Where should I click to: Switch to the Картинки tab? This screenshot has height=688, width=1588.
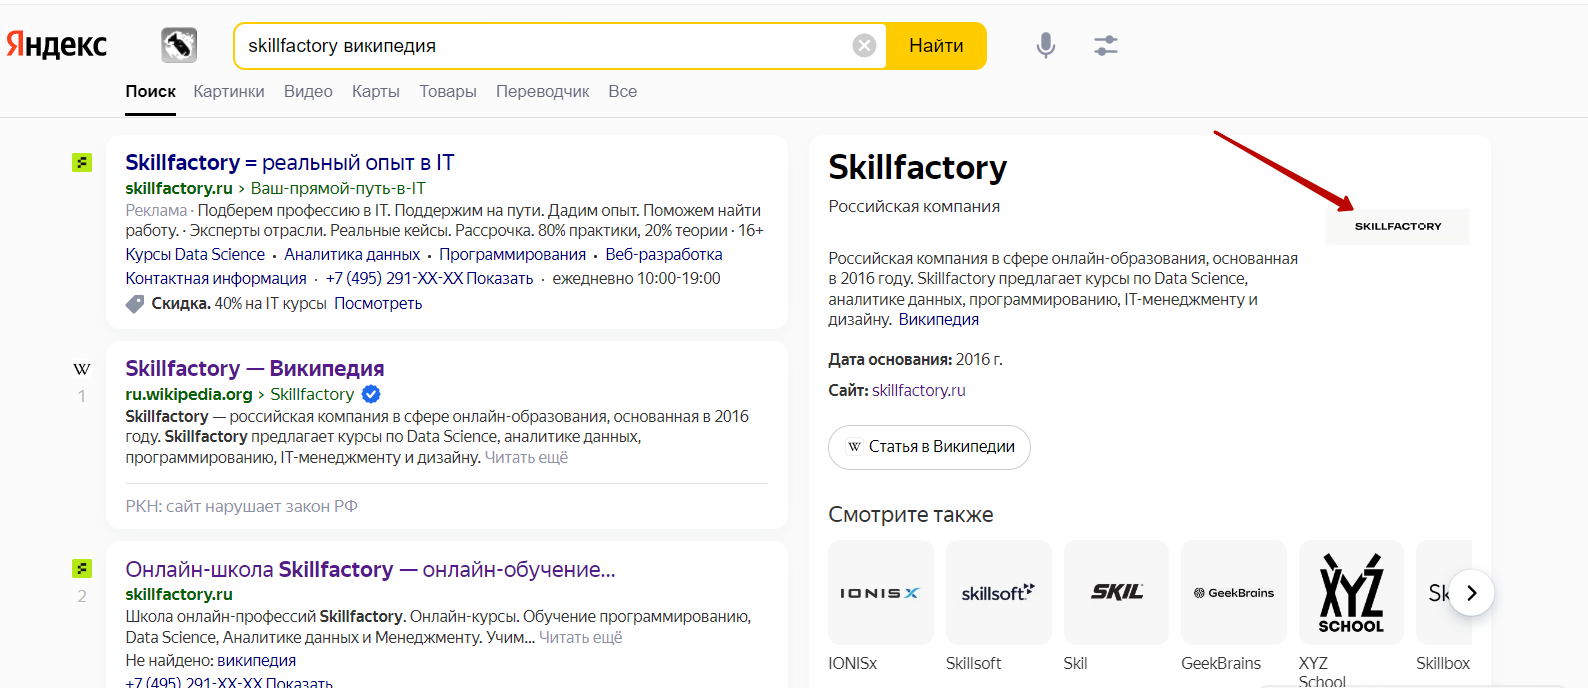pos(229,91)
